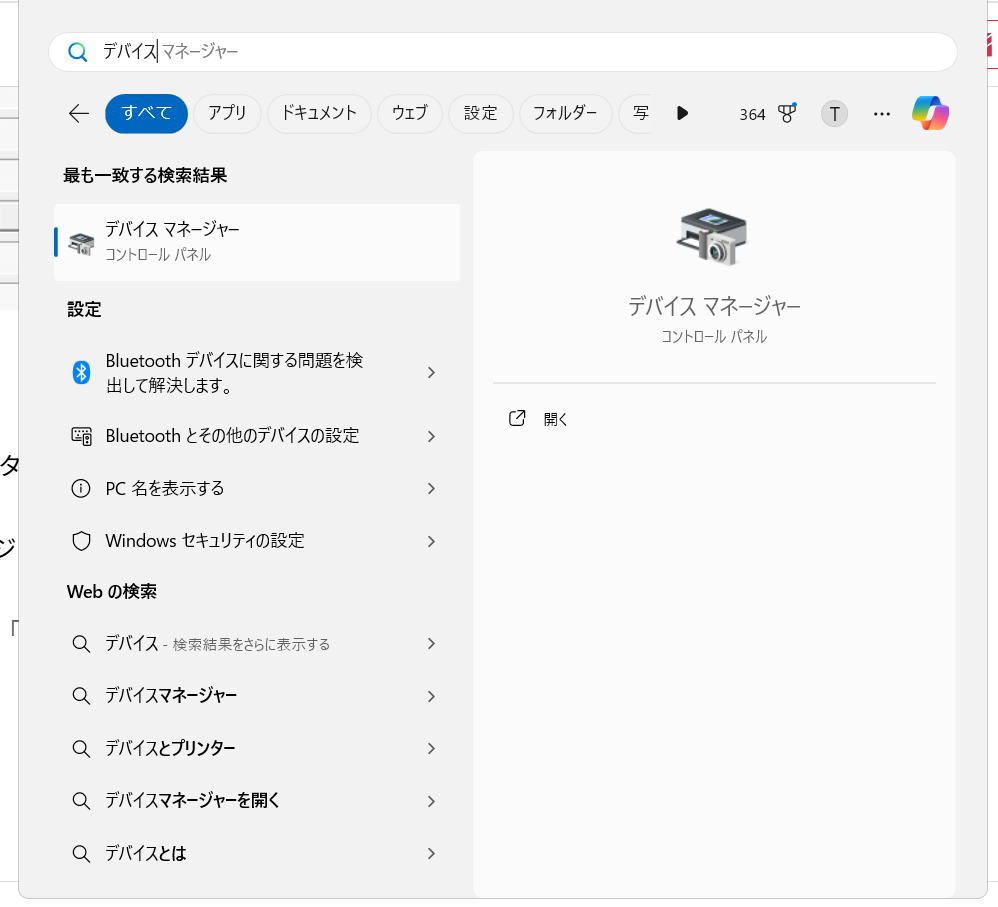
Task: Click search icon beside デバイスとは
Action: (x=81, y=854)
